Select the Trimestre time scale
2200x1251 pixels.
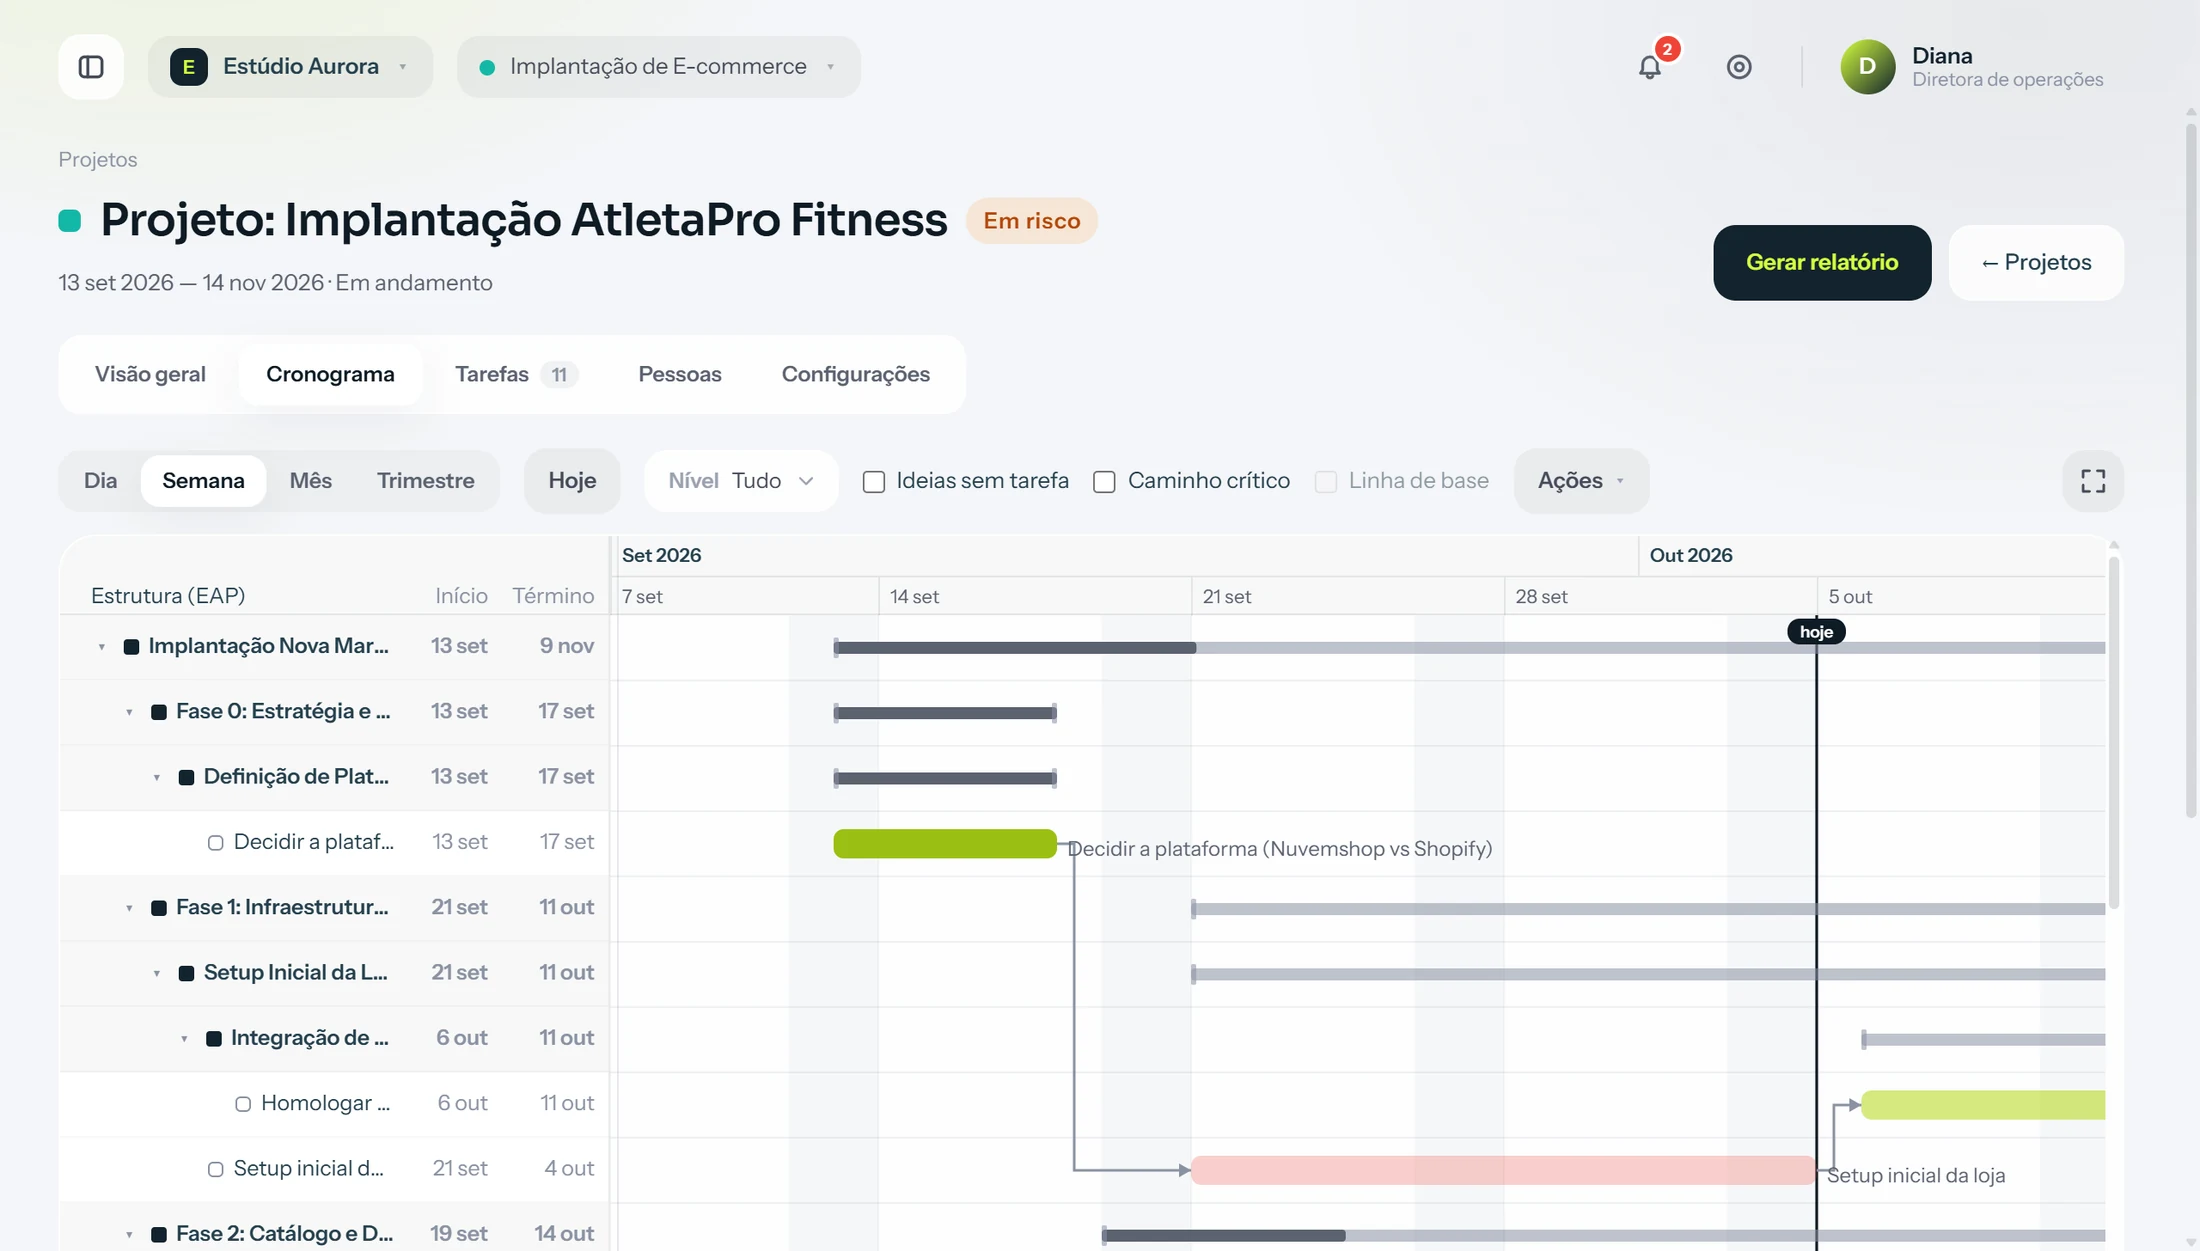tap(426, 481)
